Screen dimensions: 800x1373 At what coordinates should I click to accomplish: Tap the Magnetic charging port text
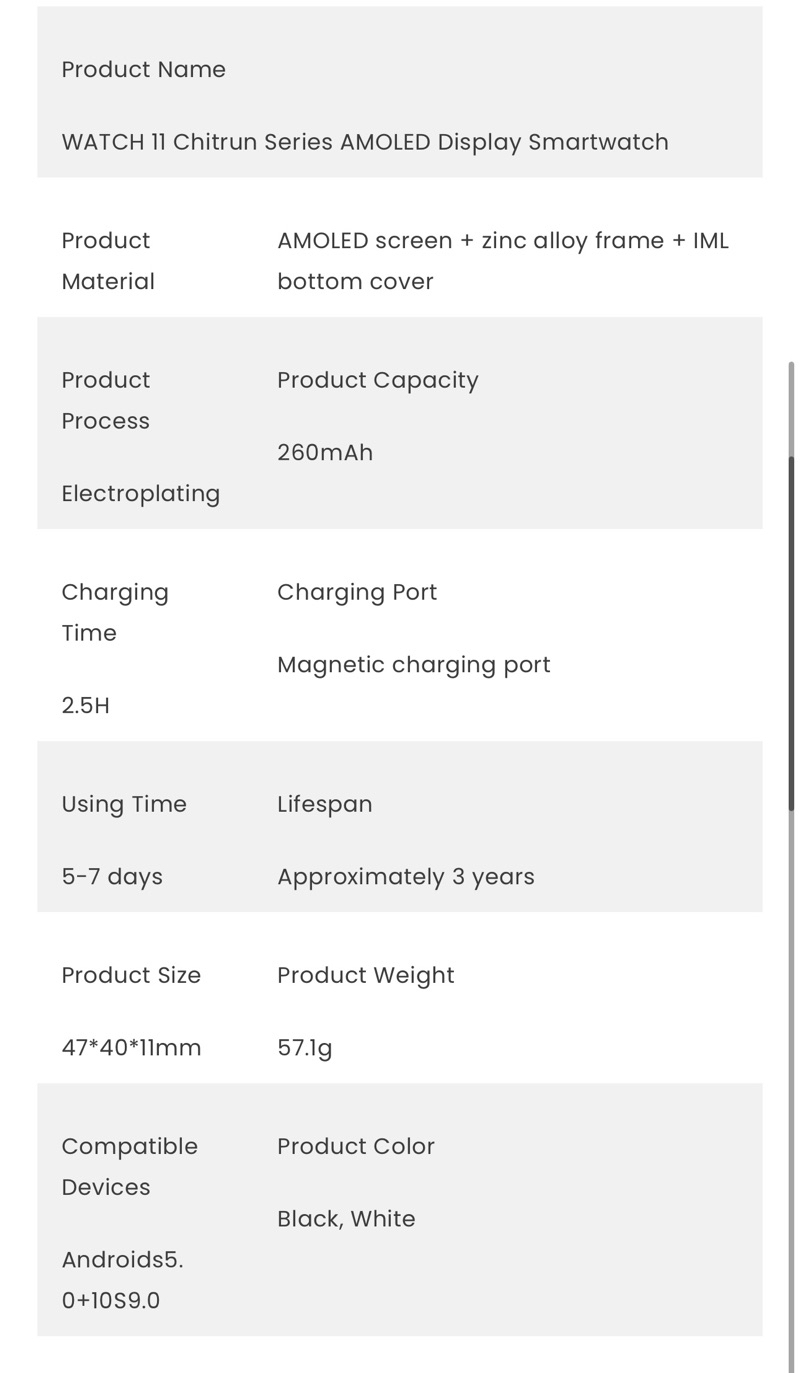[x=414, y=665]
